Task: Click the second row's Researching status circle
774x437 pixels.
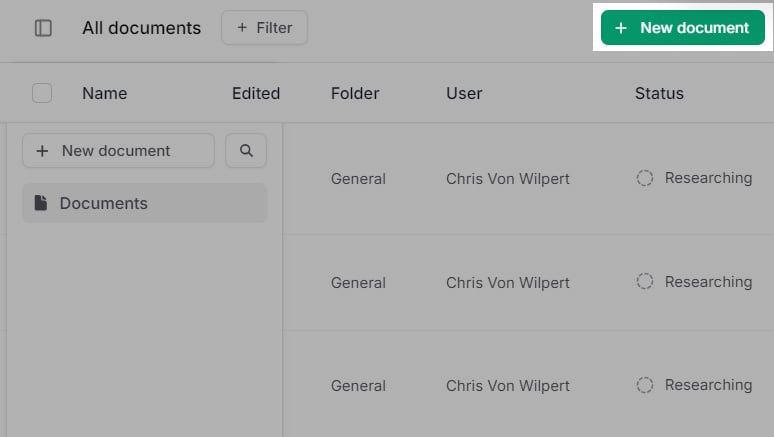Action: (x=644, y=281)
